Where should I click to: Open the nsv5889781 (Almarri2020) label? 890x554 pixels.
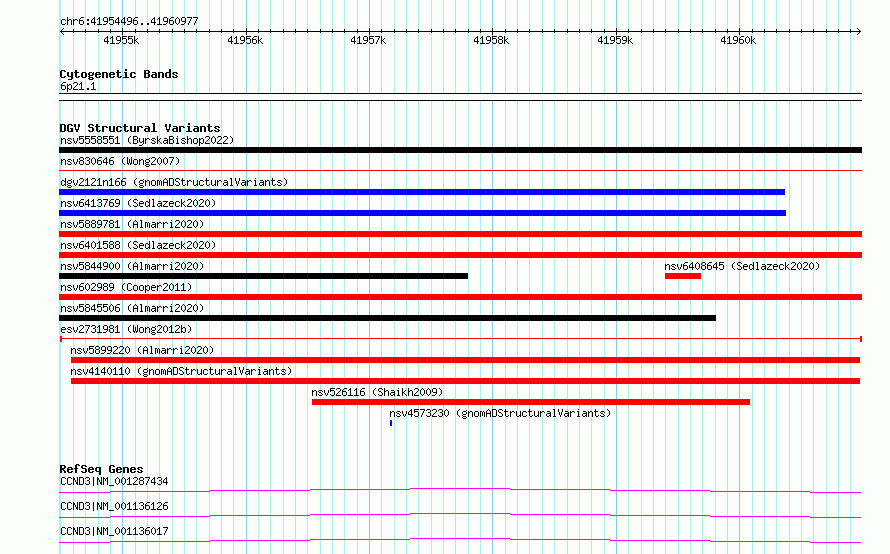pyautogui.click(x=132, y=224)
